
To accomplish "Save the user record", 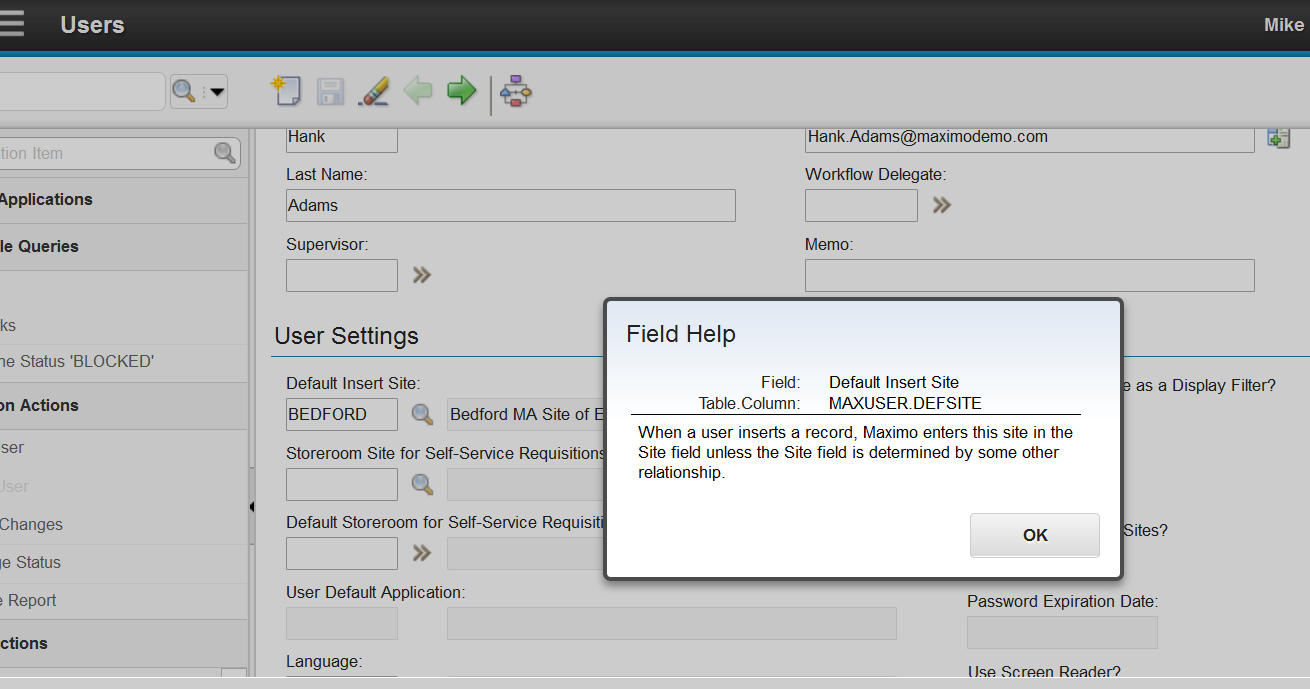I will (330, 92).
